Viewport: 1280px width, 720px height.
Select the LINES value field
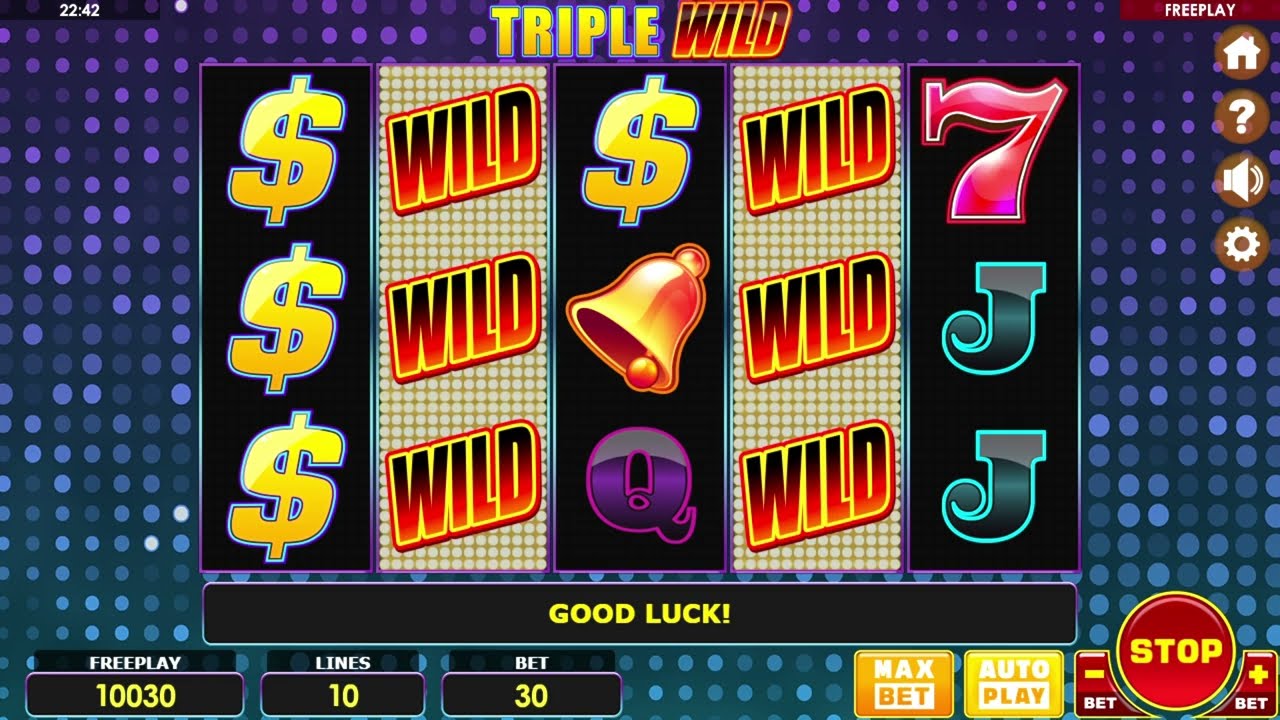click(343, 695)
